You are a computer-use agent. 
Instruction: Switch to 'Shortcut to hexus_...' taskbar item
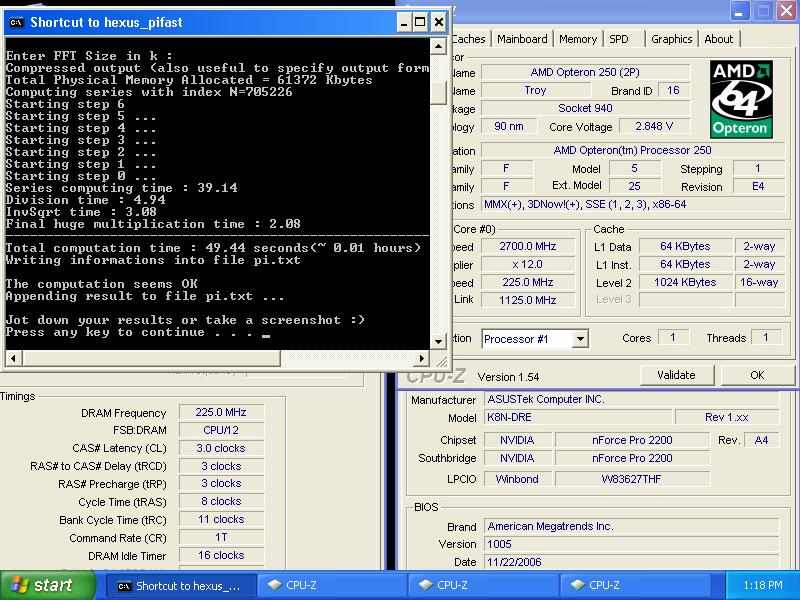[180, 586]
